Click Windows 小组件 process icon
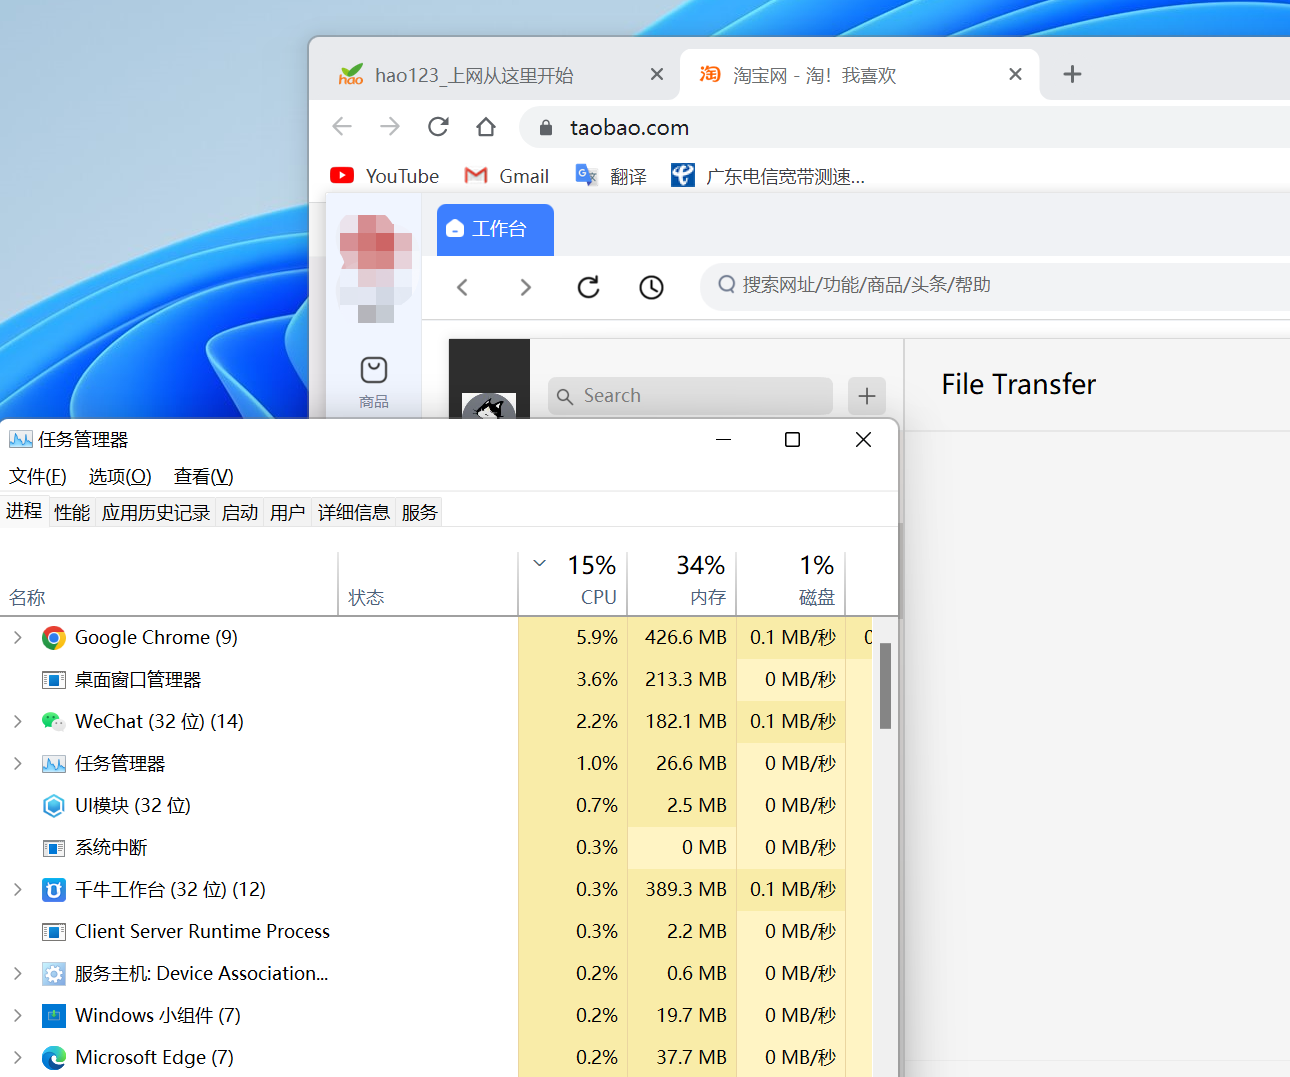 click(54, 1016)
